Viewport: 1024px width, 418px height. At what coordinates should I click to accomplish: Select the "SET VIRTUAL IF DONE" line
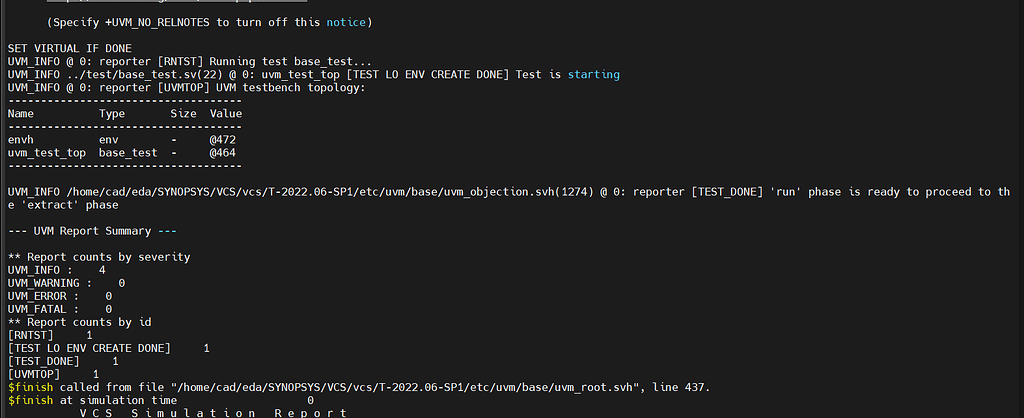pos(69,48)
